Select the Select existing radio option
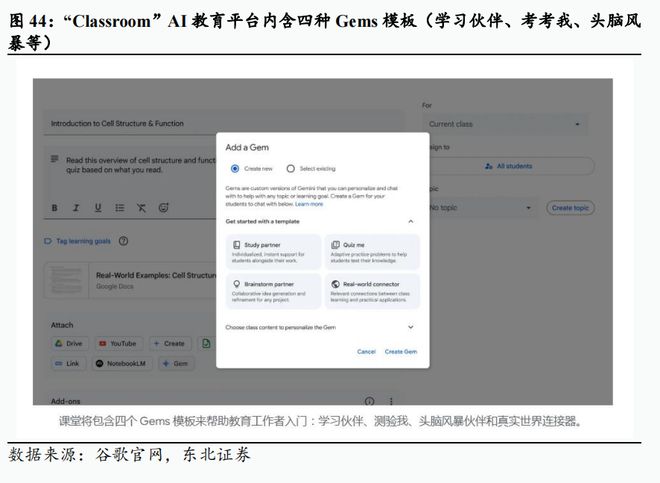 tap(290, 168)
